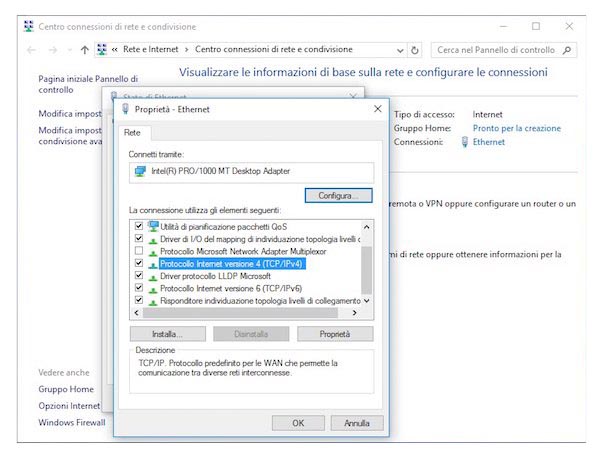This screenshot has height=456, width=610.
Task: Click the Configura button
Action: coord(338,195)
